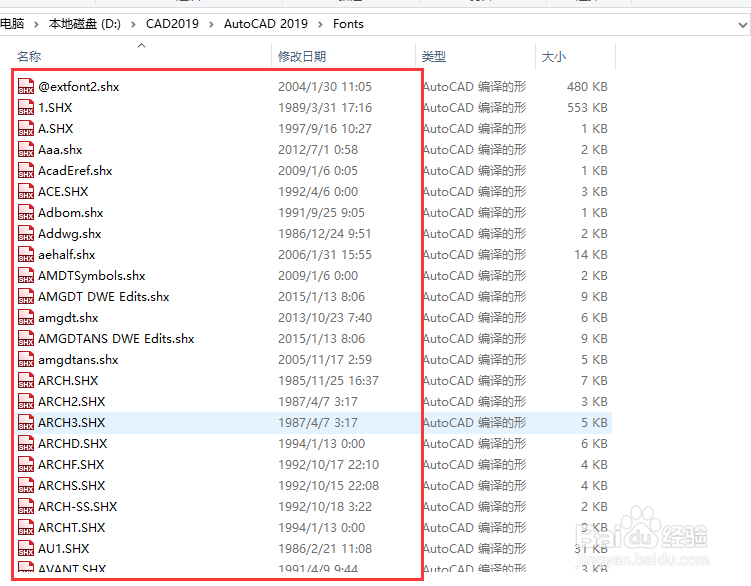Viewport: 751px width, 586px height.
Task: Click date 1985/11/25 16:37
Action: (328, 381)
